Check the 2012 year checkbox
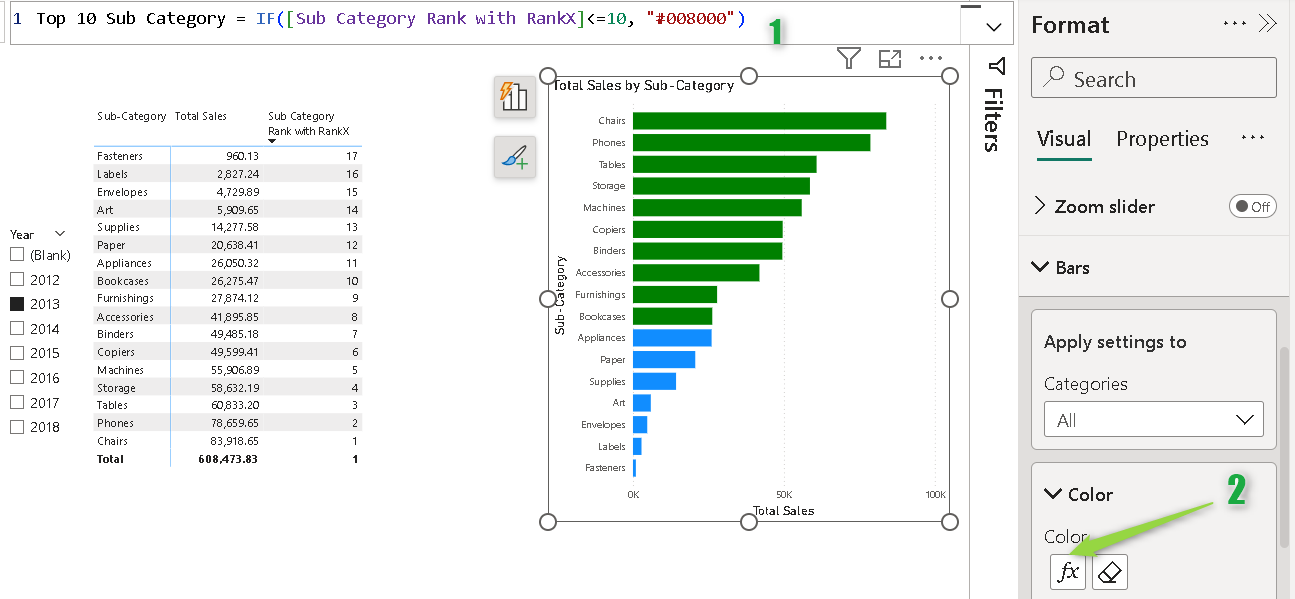The width and height of the screenshot is (1295, 599). pyautogui.click(x=17, y=280)
